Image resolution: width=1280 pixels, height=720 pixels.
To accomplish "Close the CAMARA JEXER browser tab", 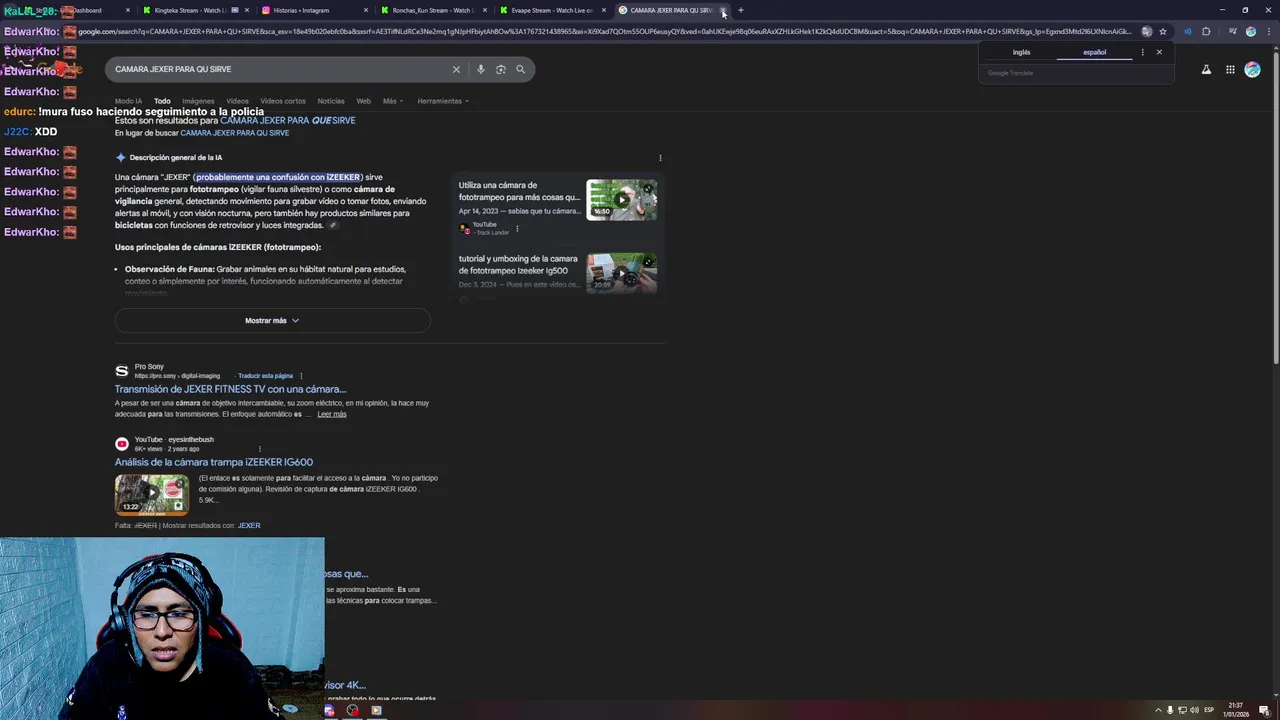I will [x=723, y=10].
